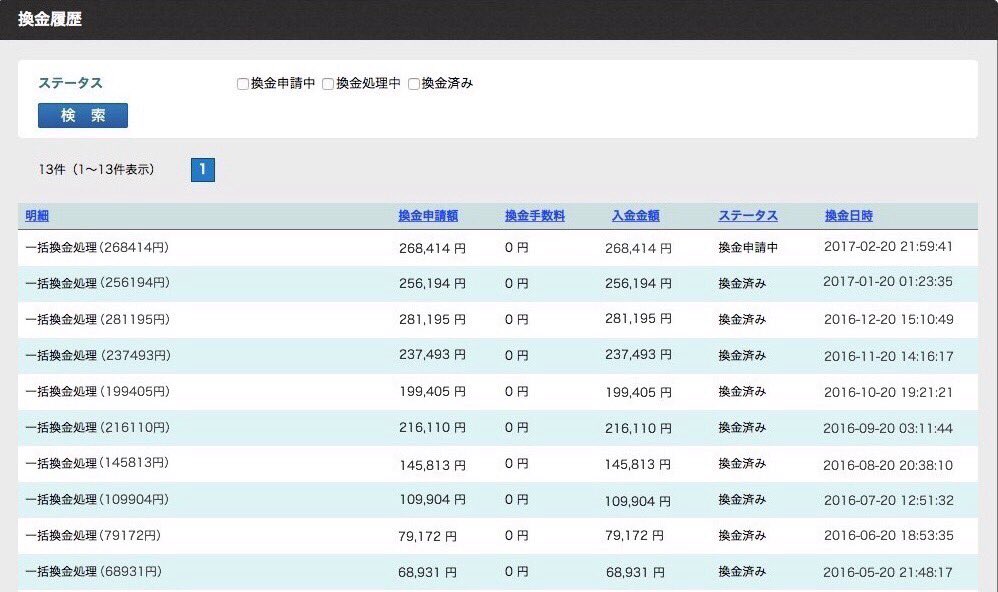This screenshot has width=998, height=592.
Task: Open the 一括換金処理 (268414円) detail row
Action: (97, 246)
